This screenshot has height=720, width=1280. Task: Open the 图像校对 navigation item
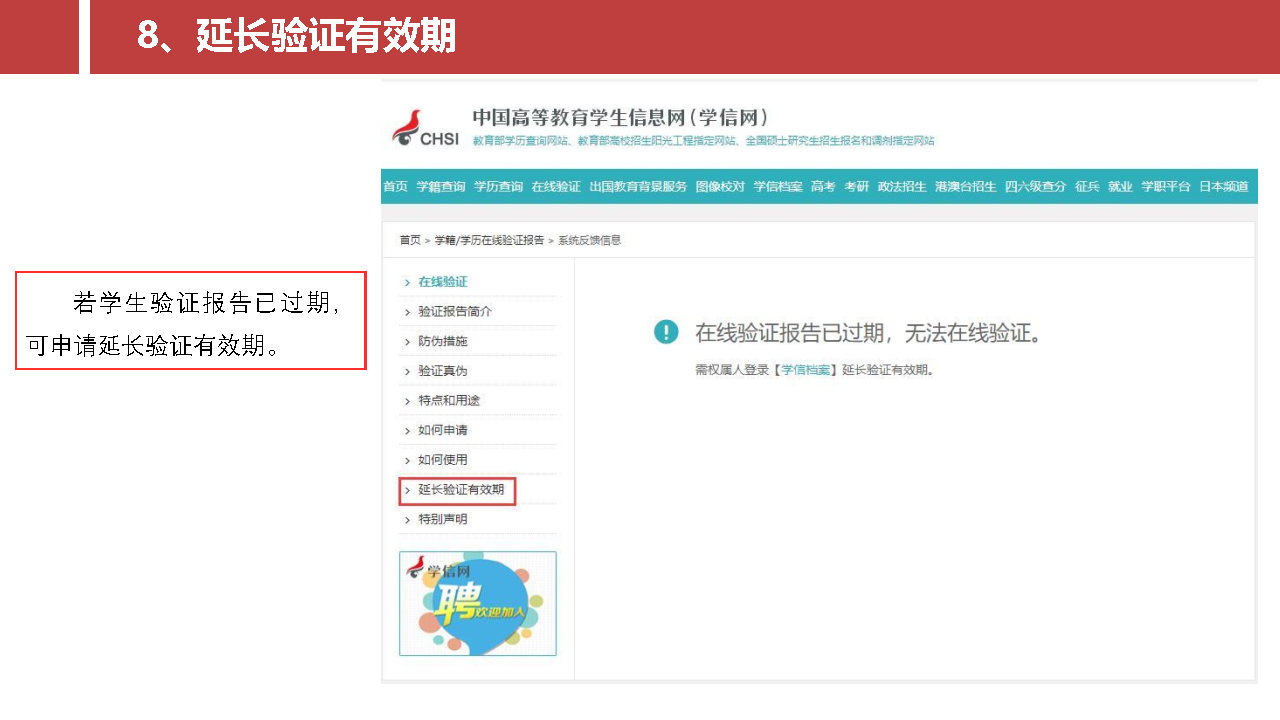(x=720, y=187)
